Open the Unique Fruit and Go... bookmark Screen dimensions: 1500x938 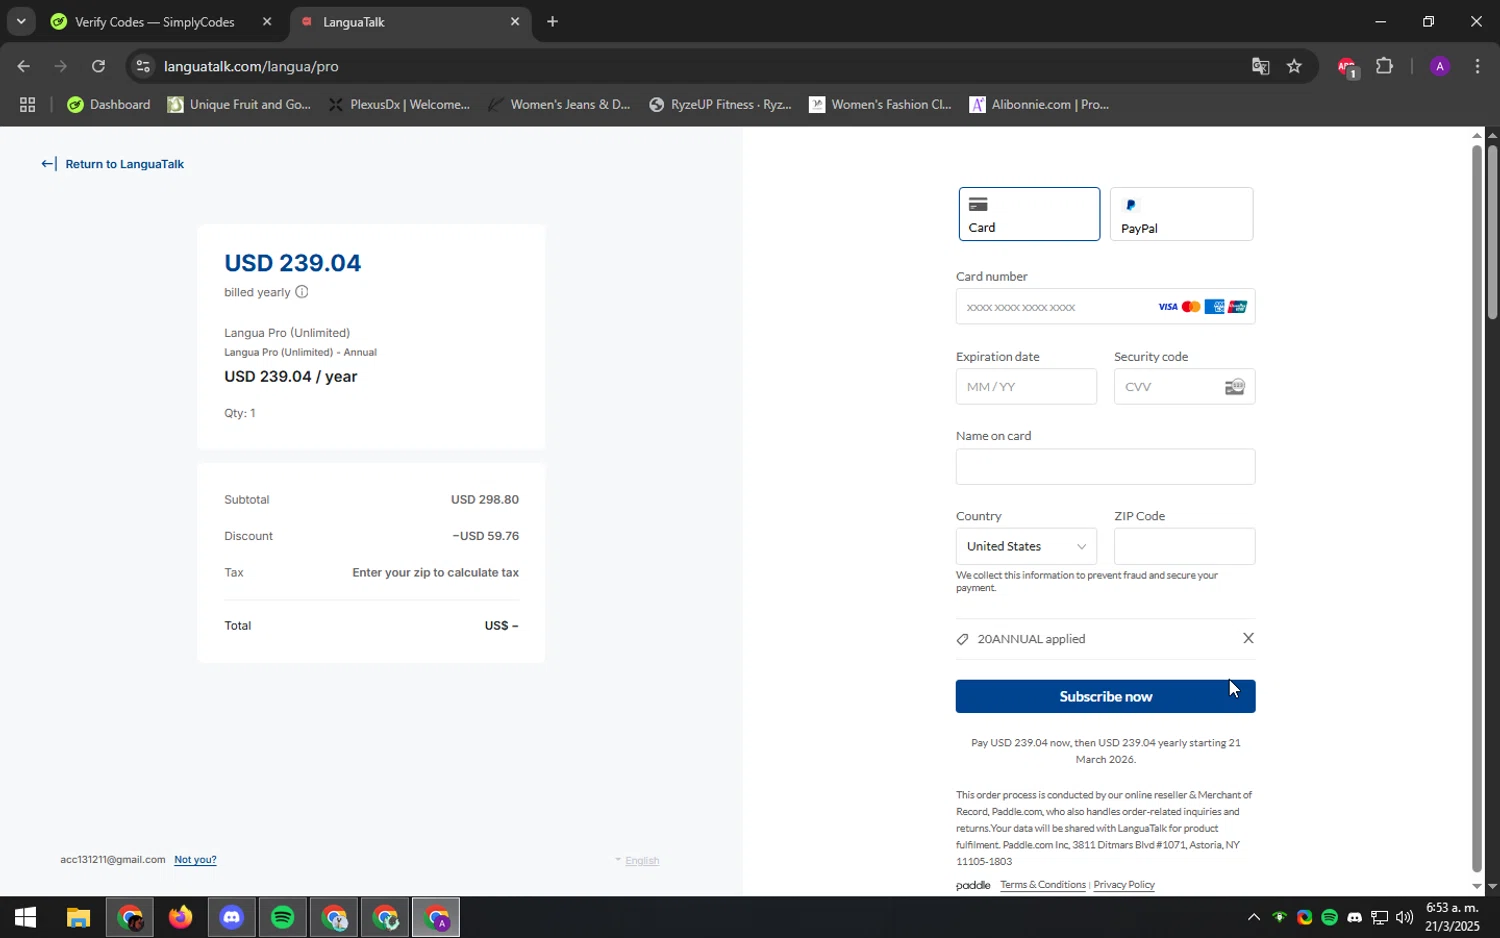(239, 105)
